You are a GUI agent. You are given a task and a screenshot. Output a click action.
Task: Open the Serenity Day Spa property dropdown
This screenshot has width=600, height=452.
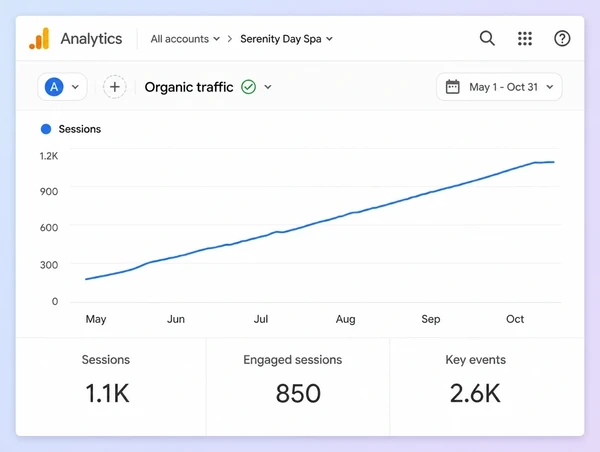pos(286,39)
